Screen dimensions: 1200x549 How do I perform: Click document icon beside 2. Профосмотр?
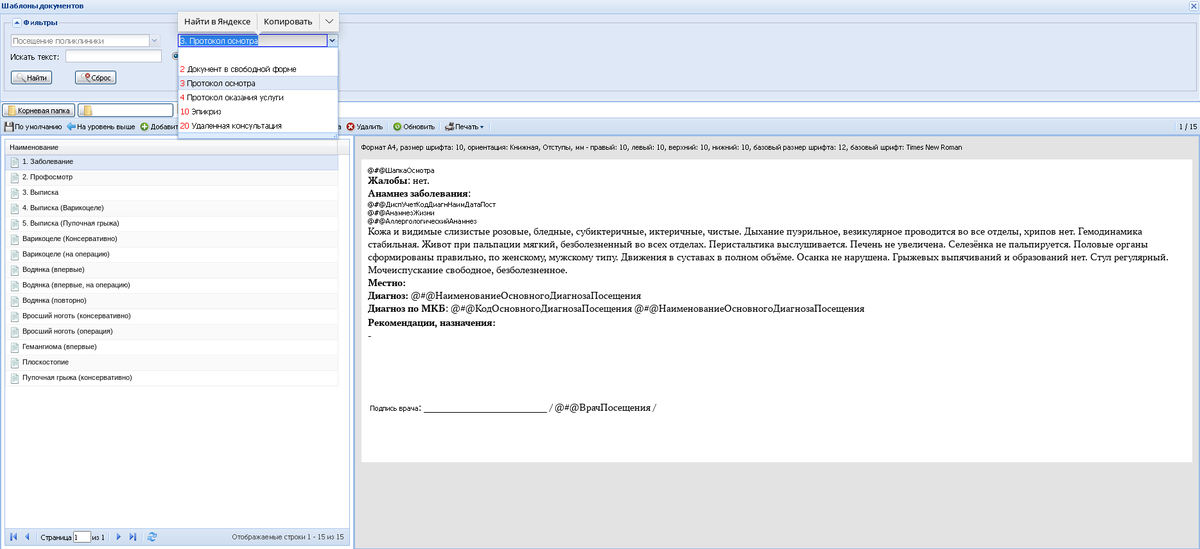point(14,176)
